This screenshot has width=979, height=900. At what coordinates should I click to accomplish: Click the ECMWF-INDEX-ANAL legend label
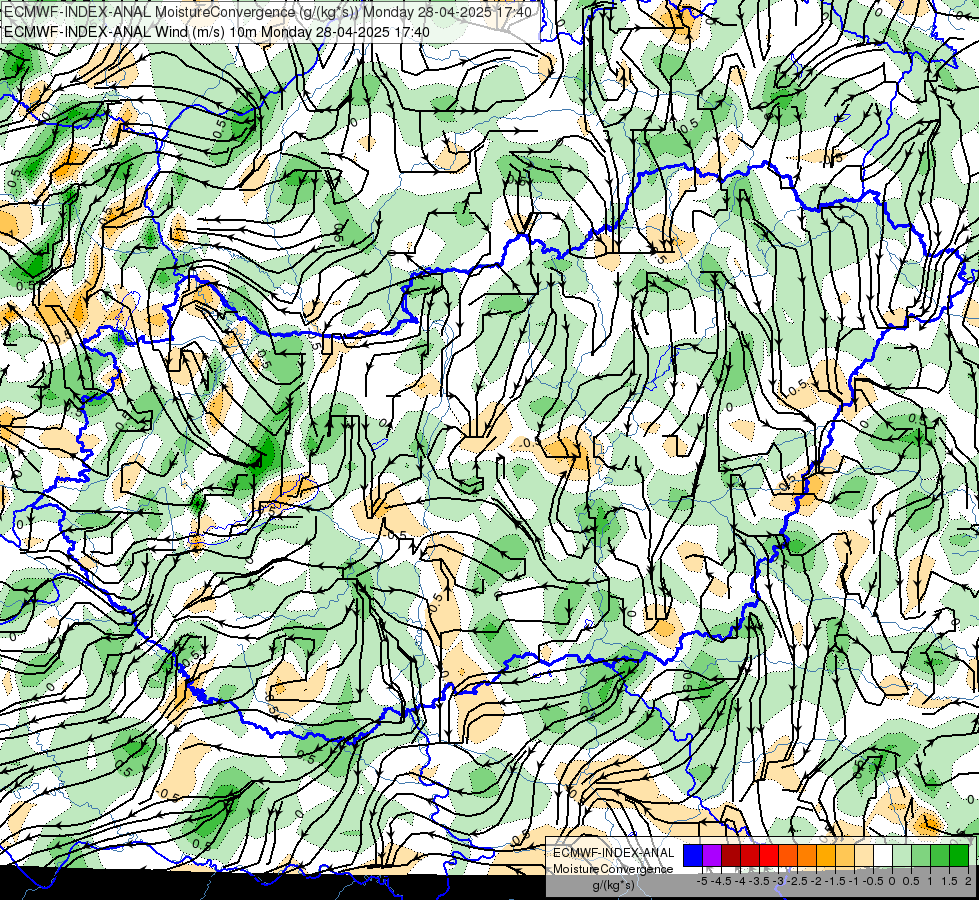click(x=614, y=853)
